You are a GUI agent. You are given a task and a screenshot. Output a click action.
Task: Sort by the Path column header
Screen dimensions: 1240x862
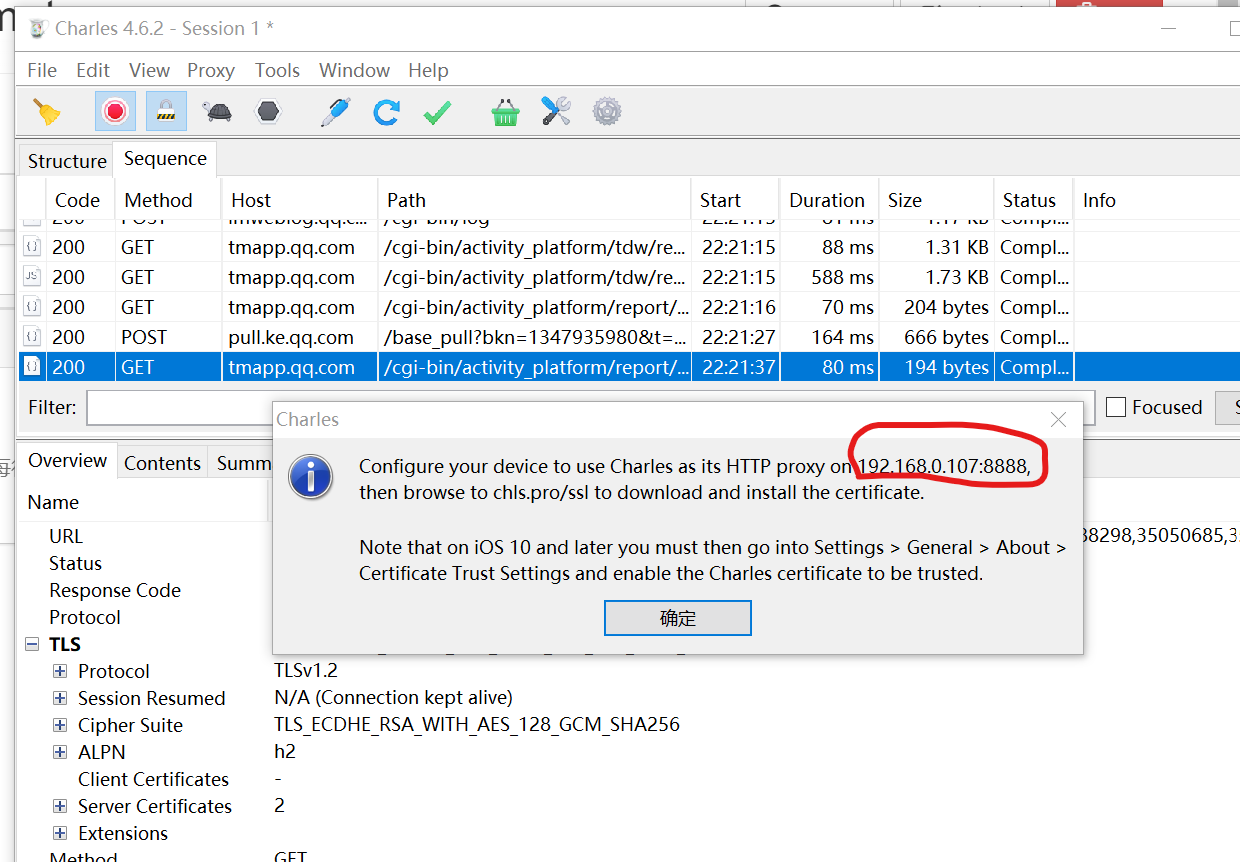pos(534,200)
